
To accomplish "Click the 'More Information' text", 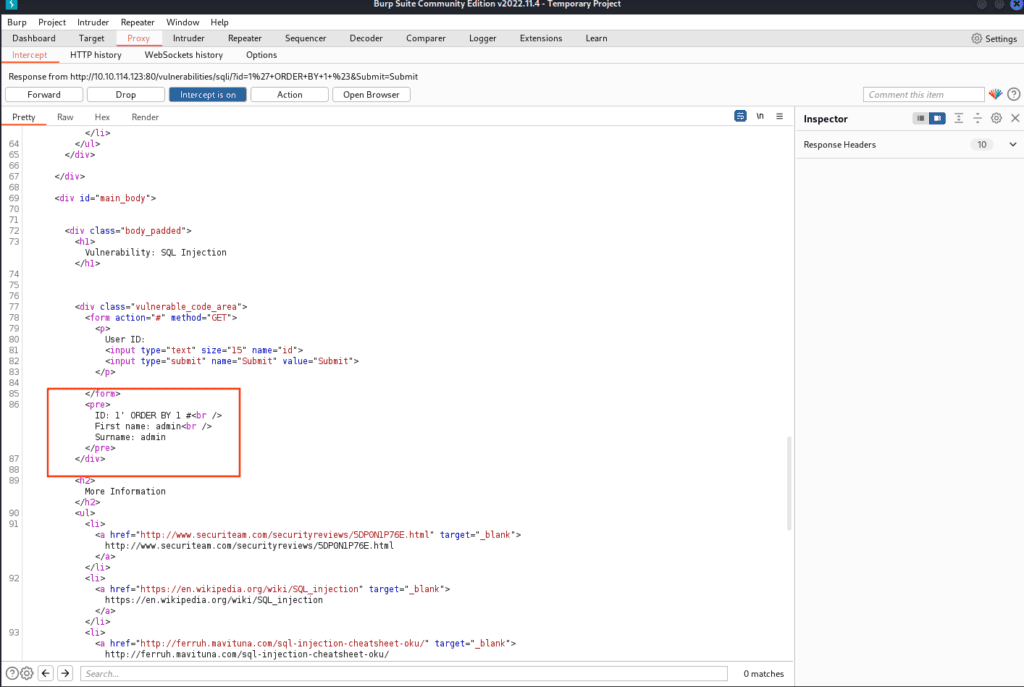I will coord(125,491).
